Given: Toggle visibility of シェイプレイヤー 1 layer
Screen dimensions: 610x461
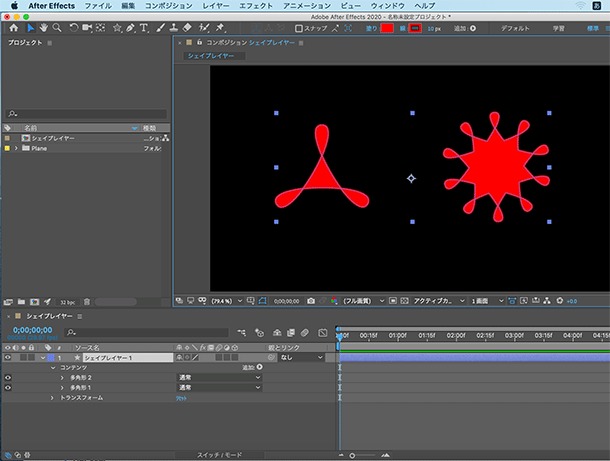Looking at the screenshot, I should click(8, 357).
